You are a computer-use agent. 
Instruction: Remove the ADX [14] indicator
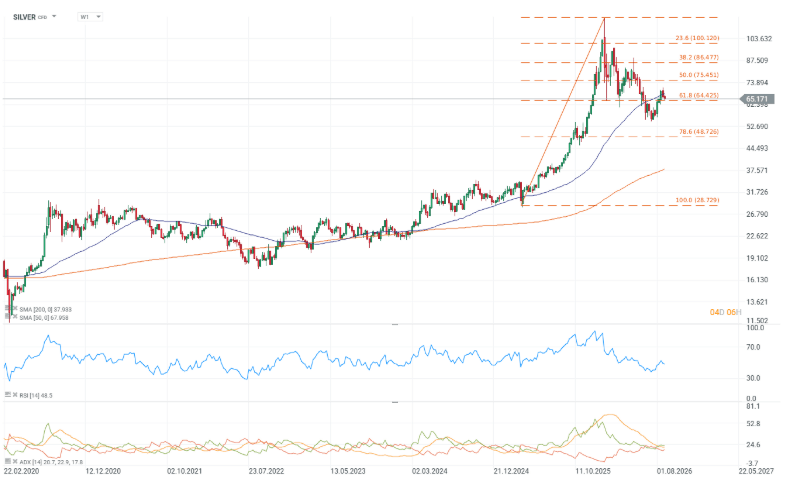pos(15,461)
